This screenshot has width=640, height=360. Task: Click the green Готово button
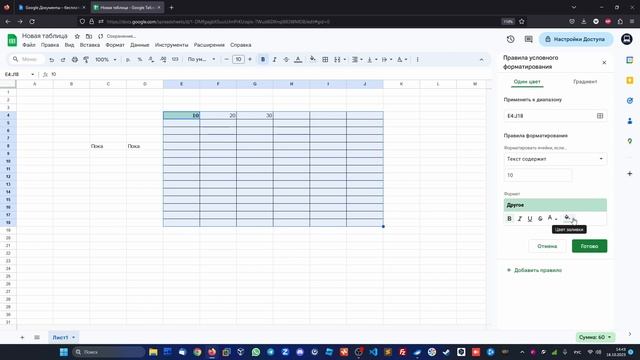point(589,246)
